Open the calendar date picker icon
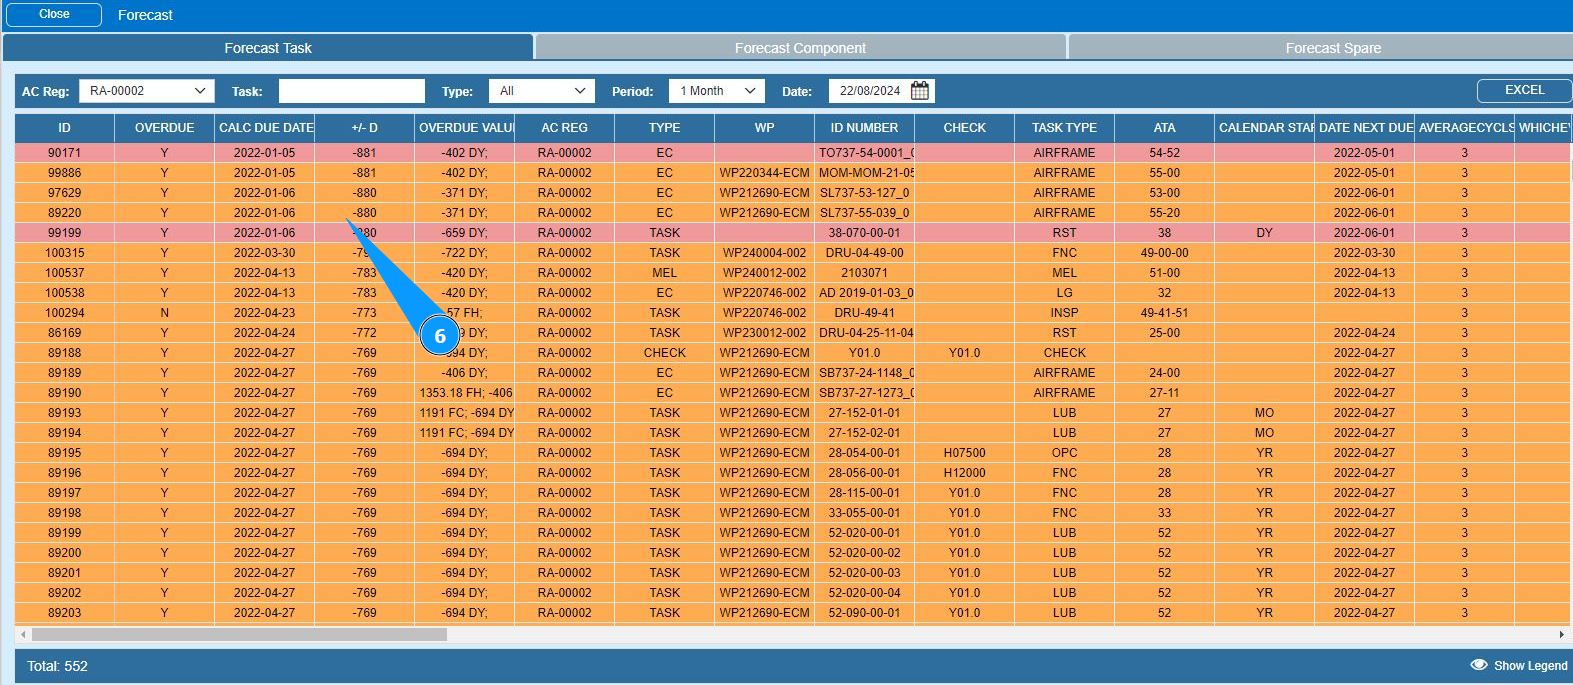The image size is (1573, 685). [920, 91]
